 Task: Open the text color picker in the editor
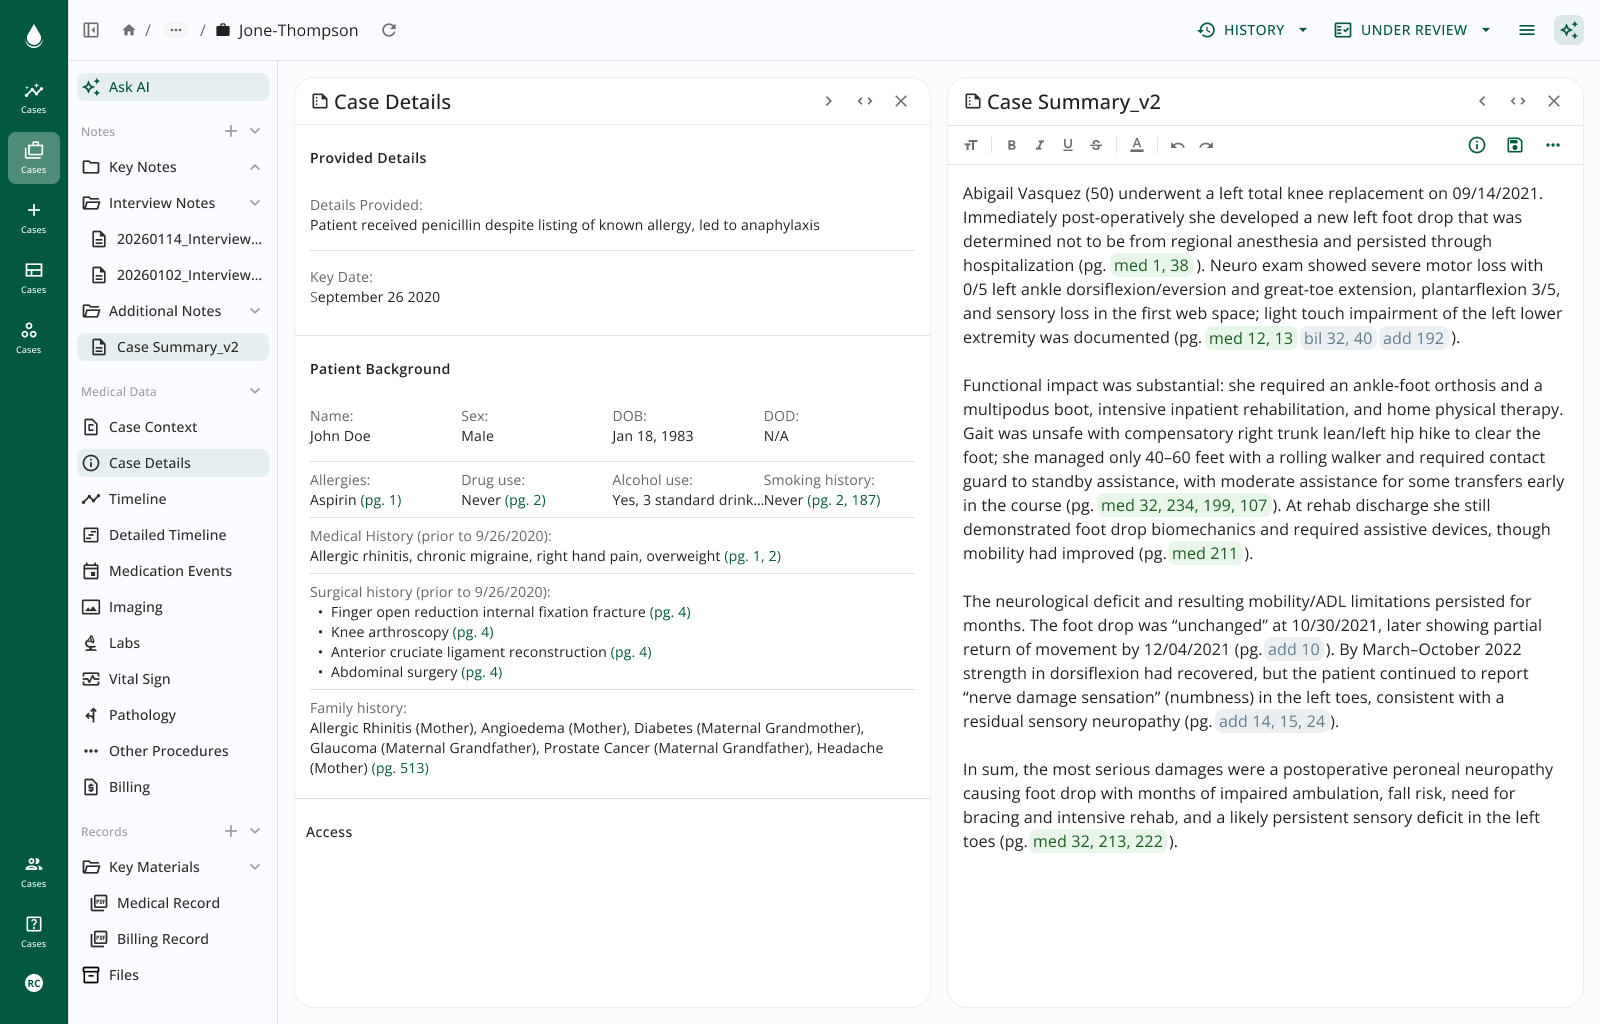1136,145
